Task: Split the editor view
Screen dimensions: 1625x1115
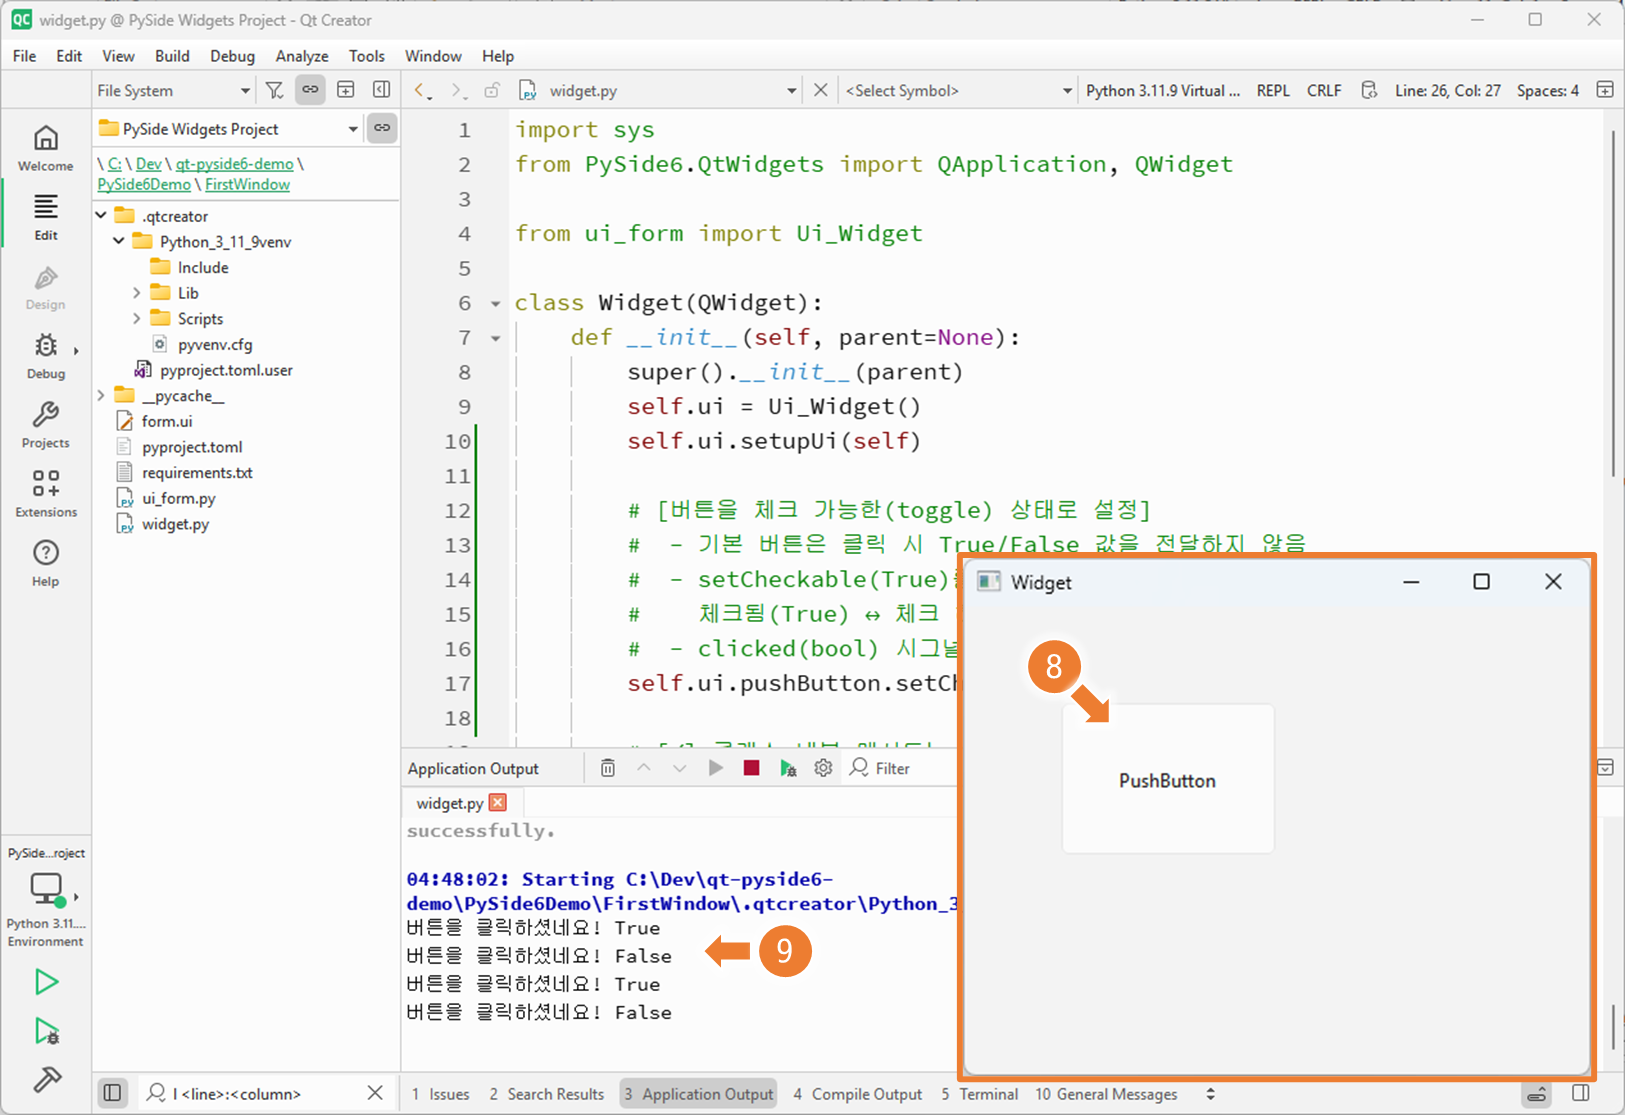Action: coord(1605,90)
